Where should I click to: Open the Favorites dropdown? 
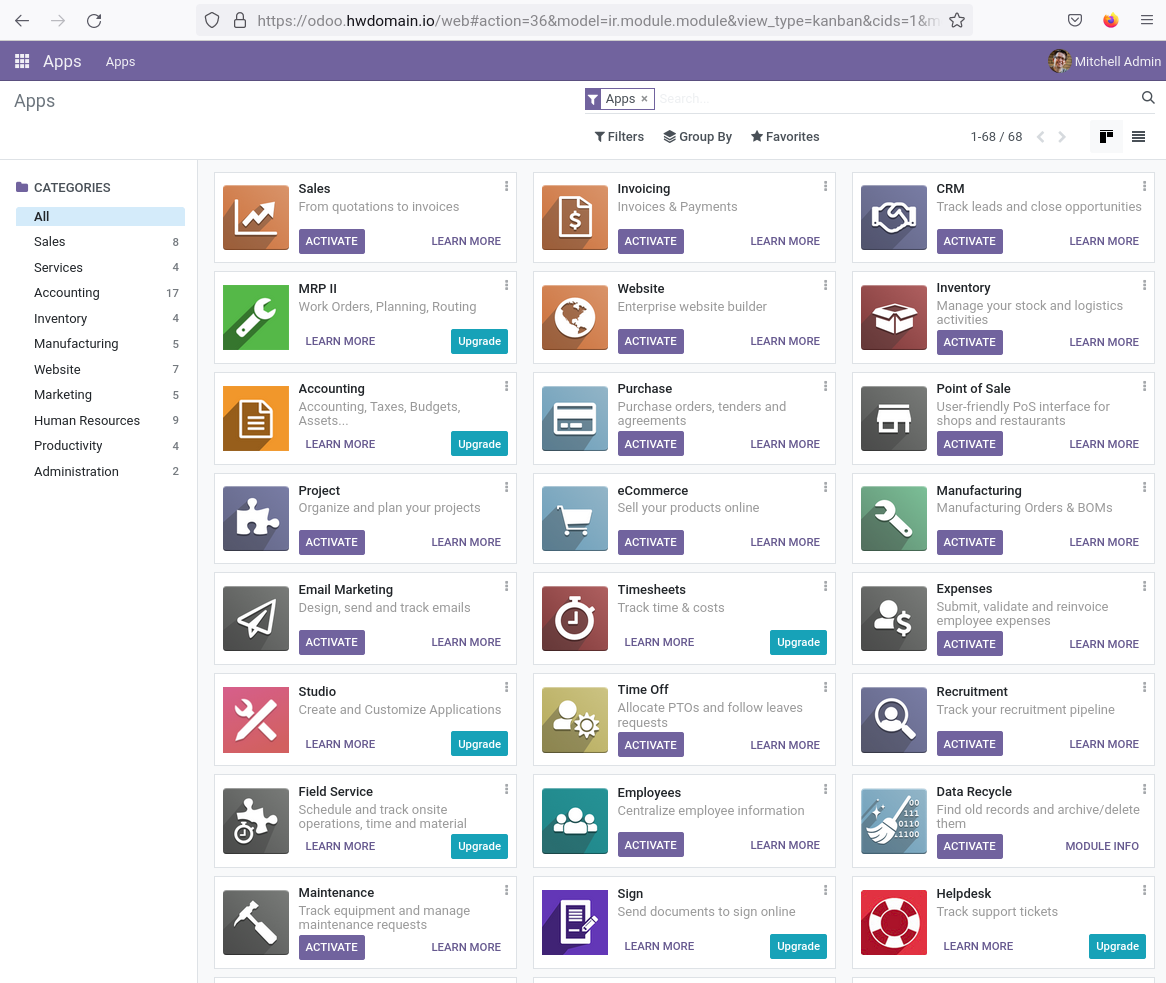pos(785,137)
